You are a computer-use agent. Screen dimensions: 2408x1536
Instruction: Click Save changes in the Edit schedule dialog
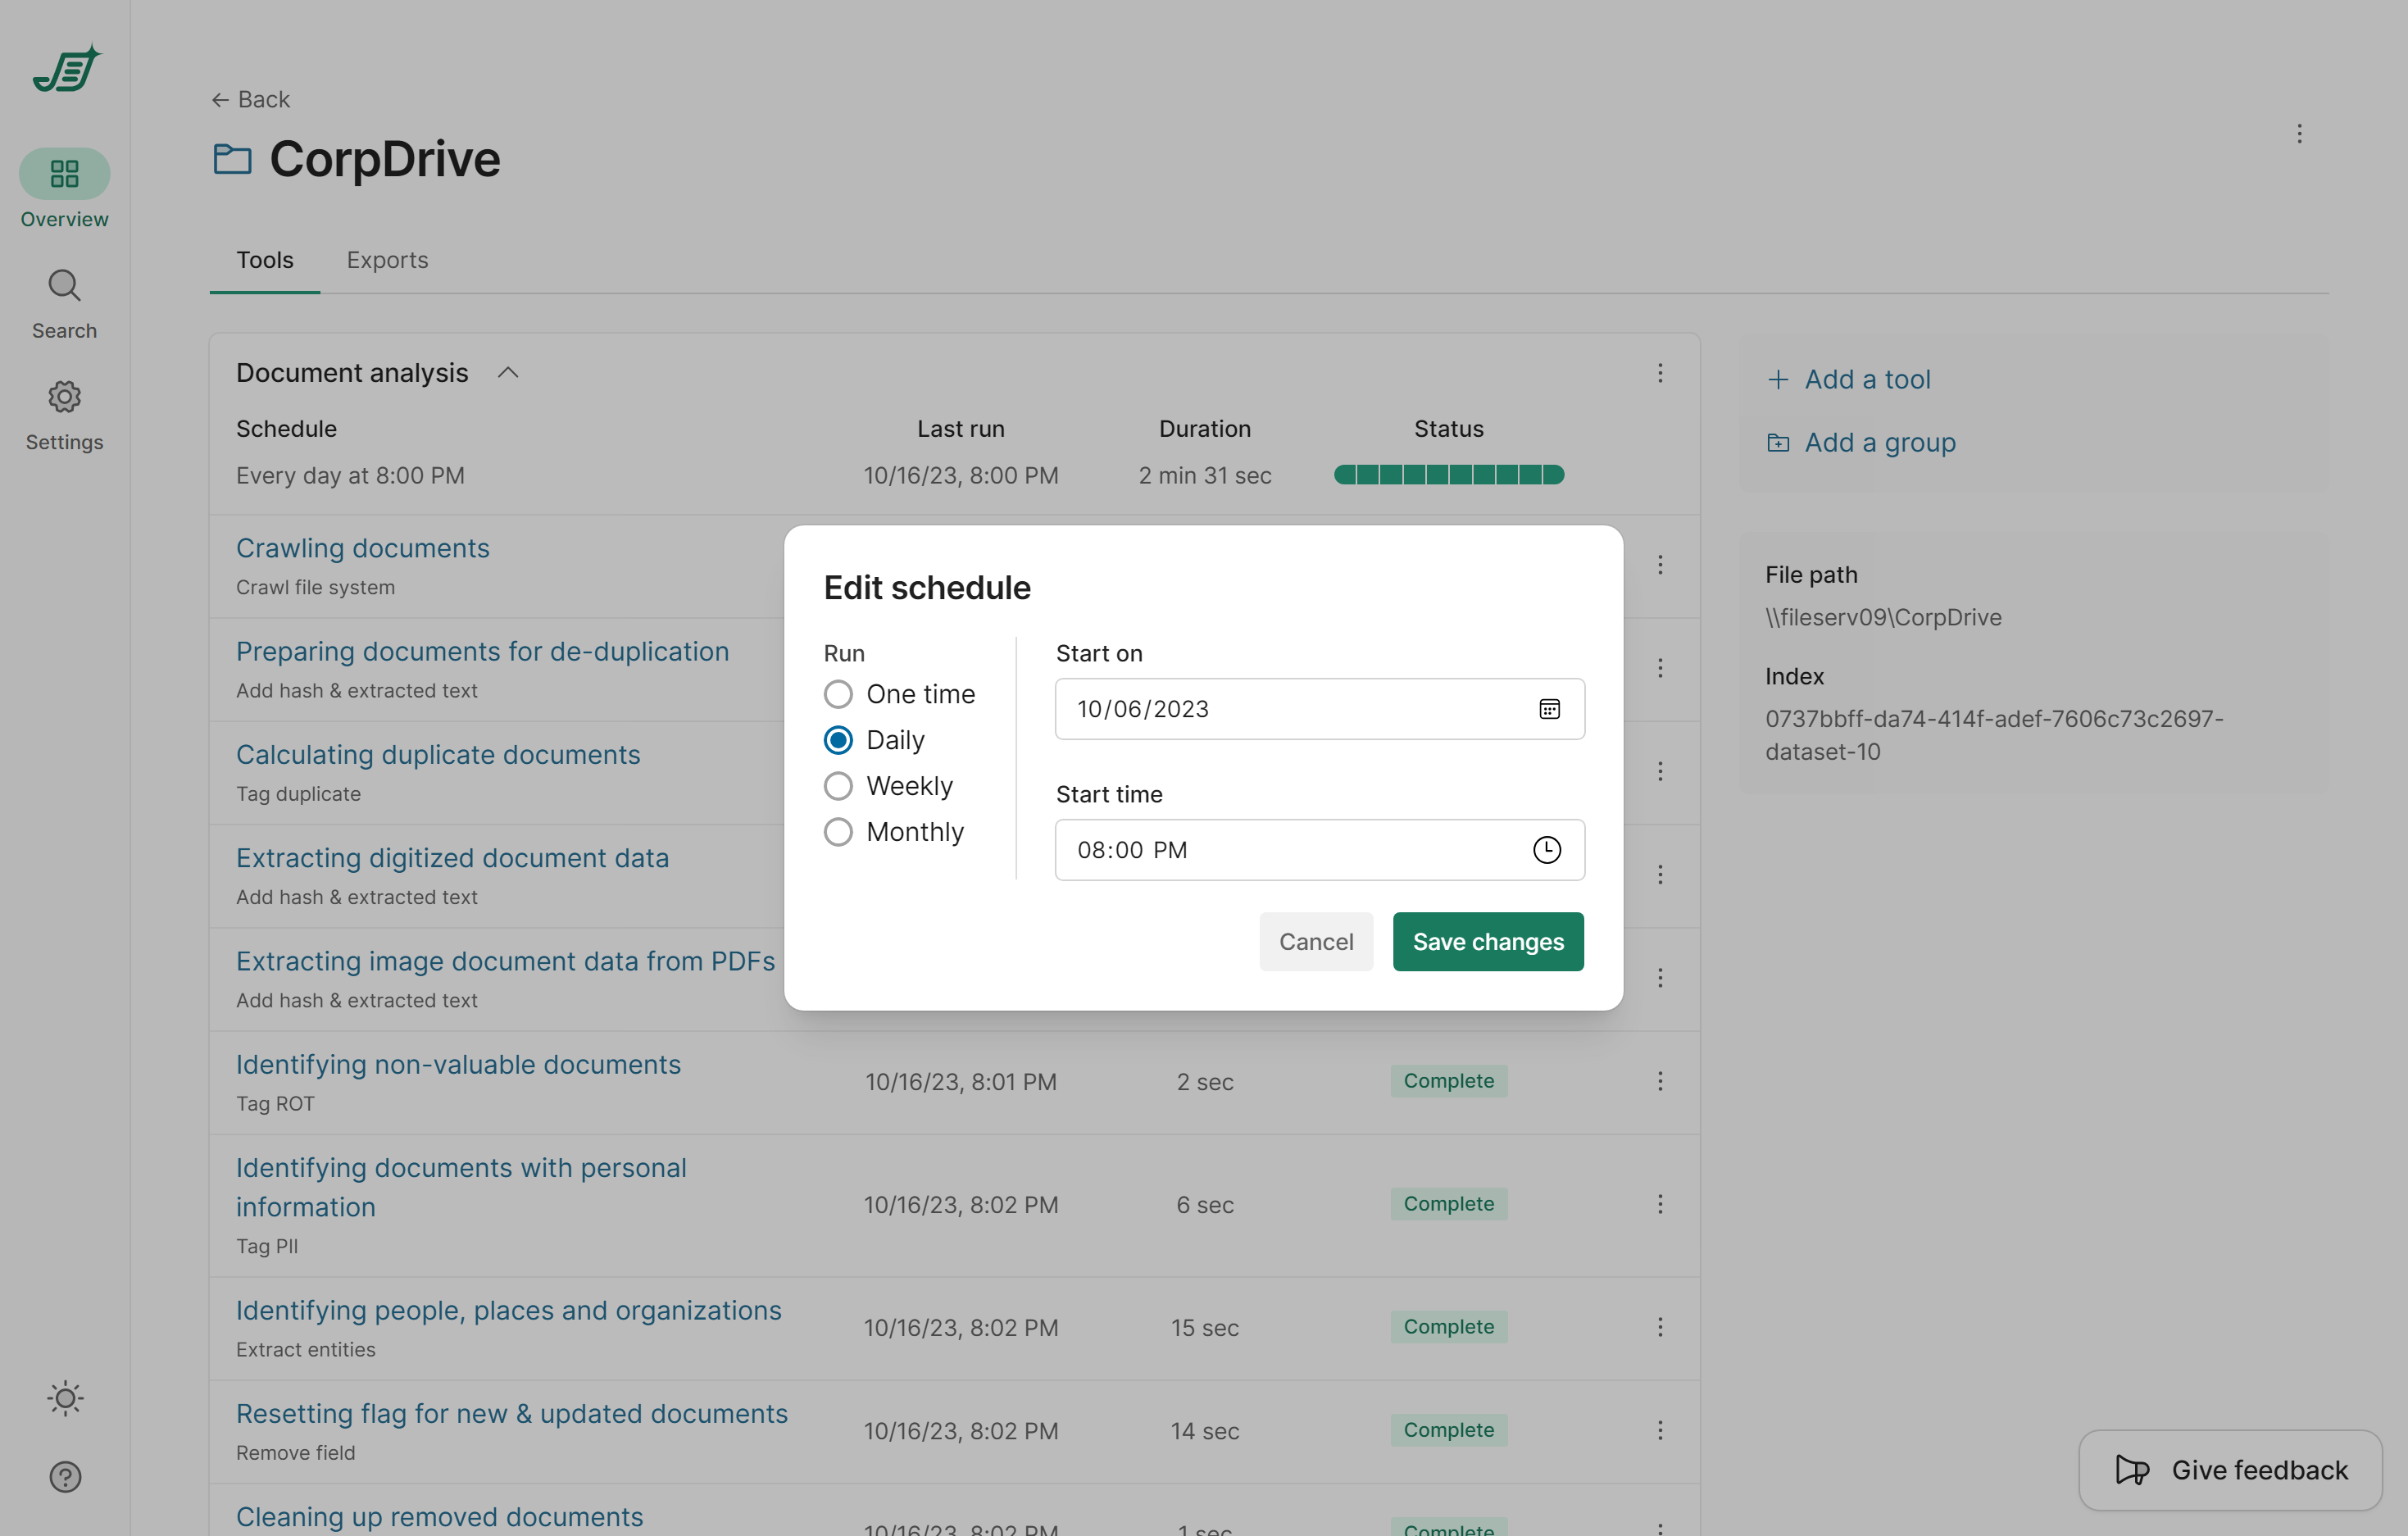(1487, 941)
